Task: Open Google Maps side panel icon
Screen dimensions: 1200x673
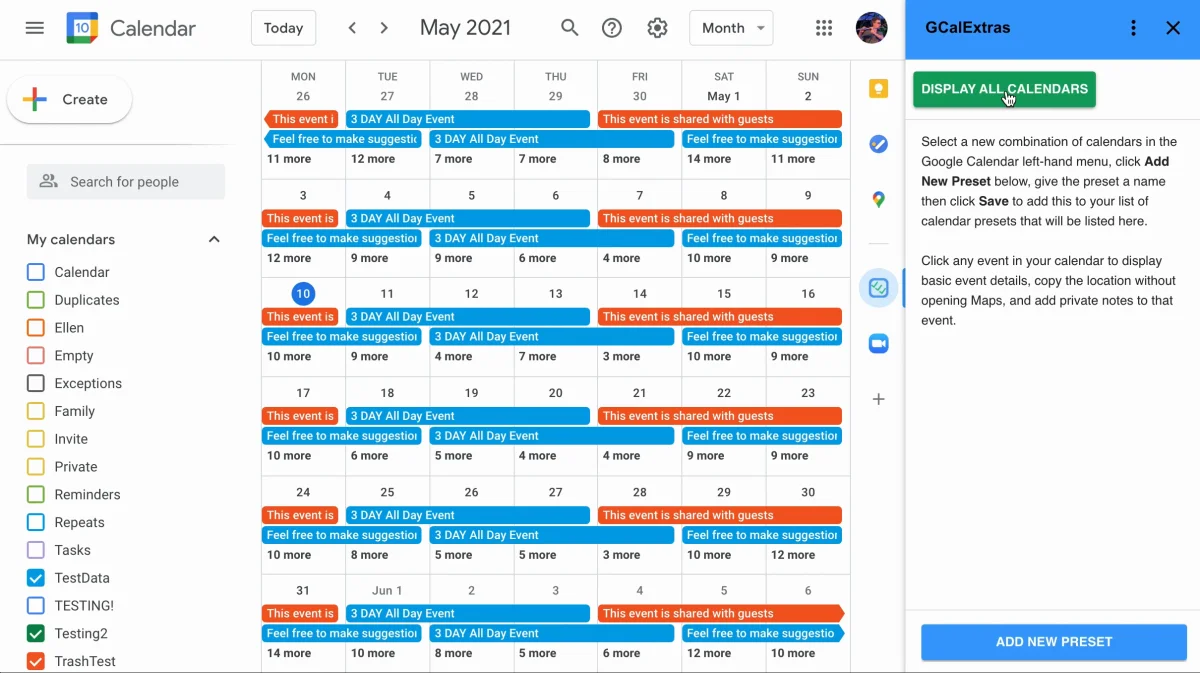Action: pos(878,200)
